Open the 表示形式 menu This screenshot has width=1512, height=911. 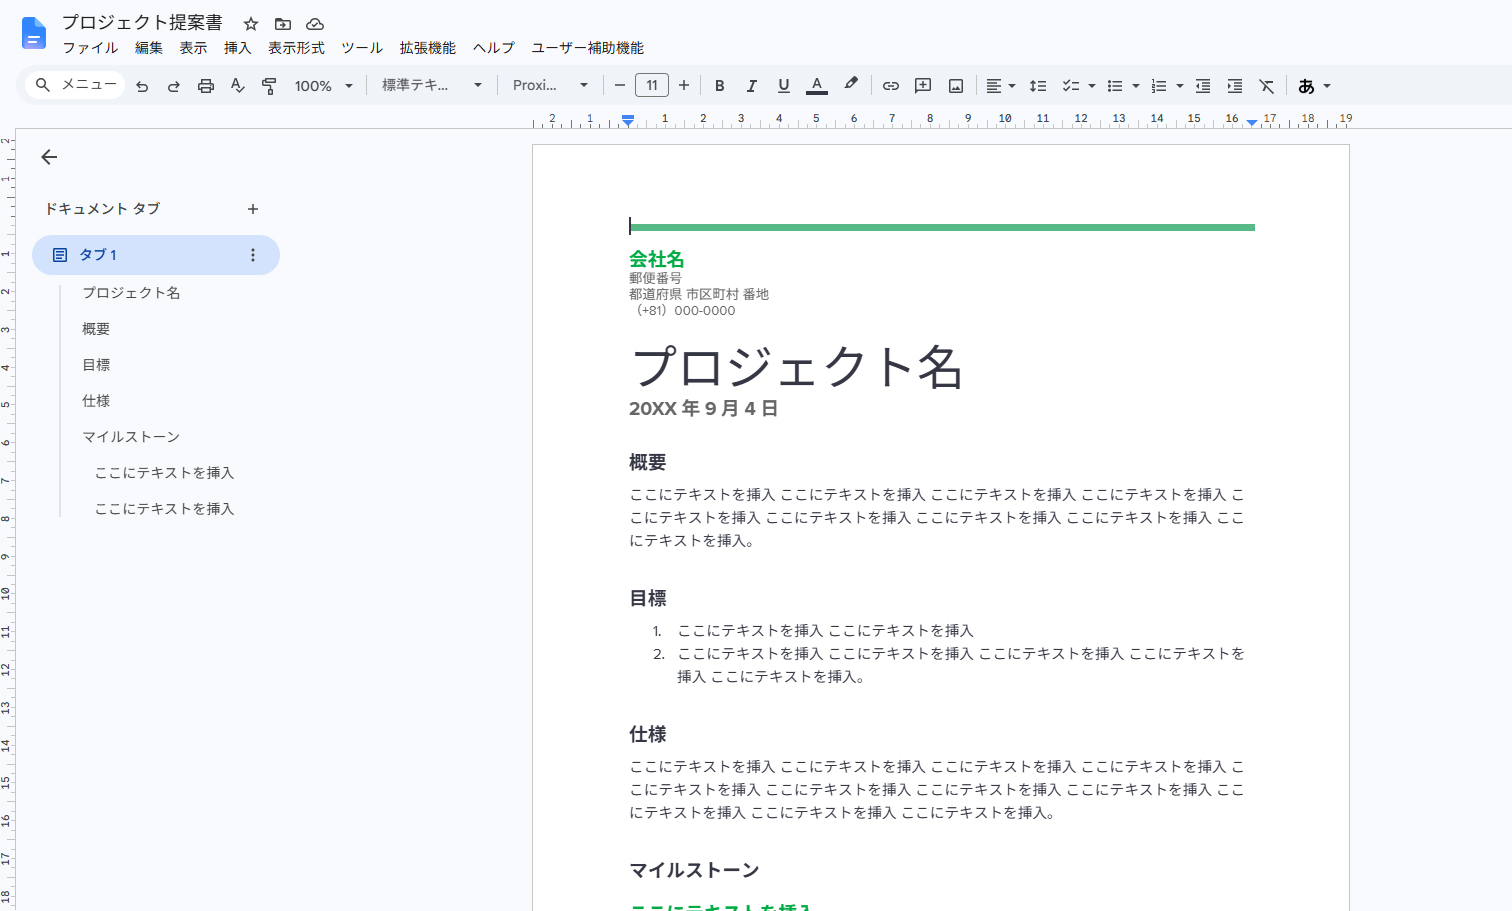296,48
